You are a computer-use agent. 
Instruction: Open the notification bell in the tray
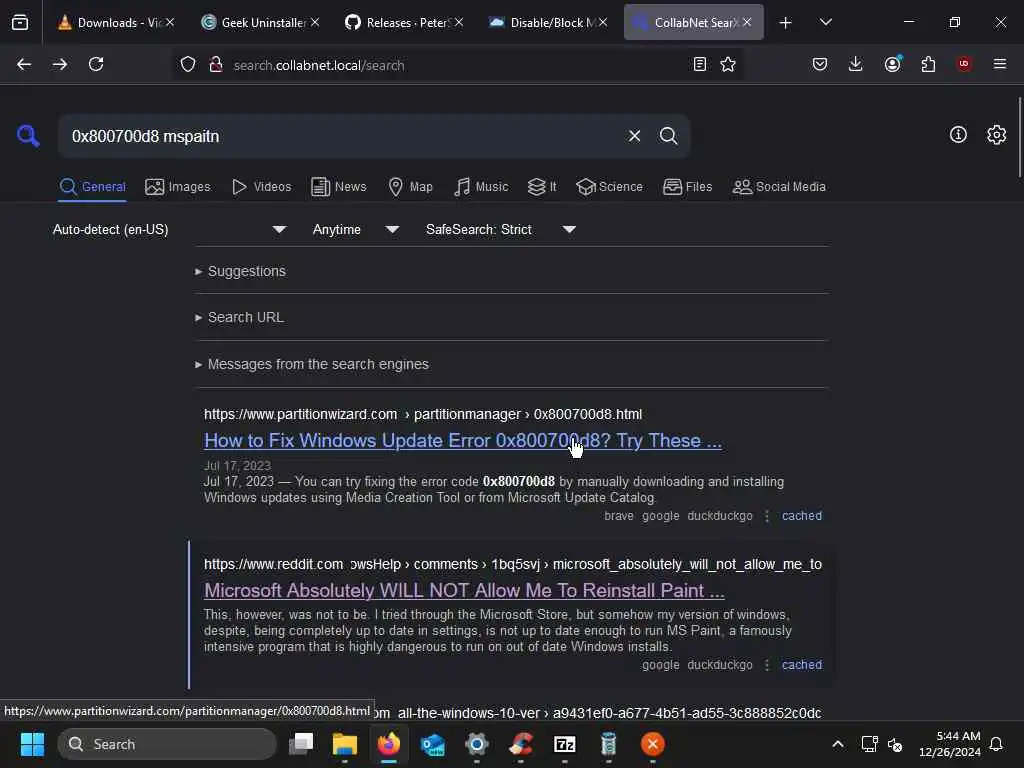point(996,744)
